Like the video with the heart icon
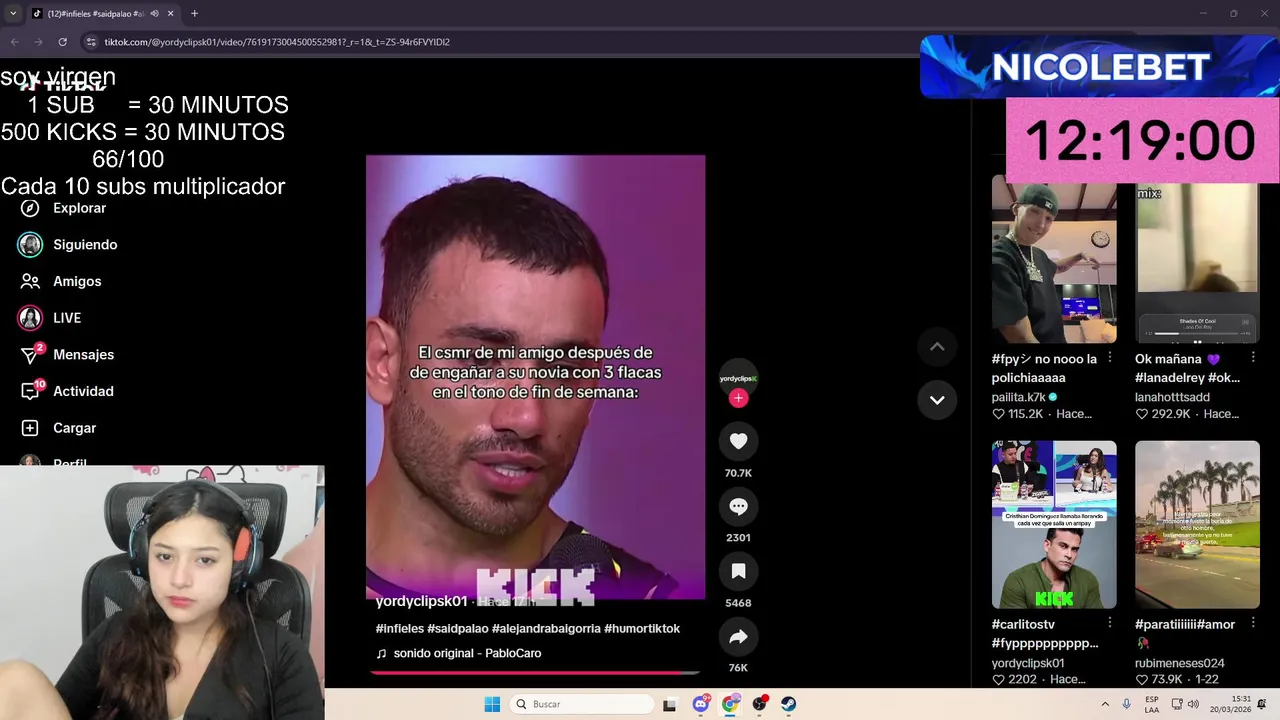 (x=738, y=441)
